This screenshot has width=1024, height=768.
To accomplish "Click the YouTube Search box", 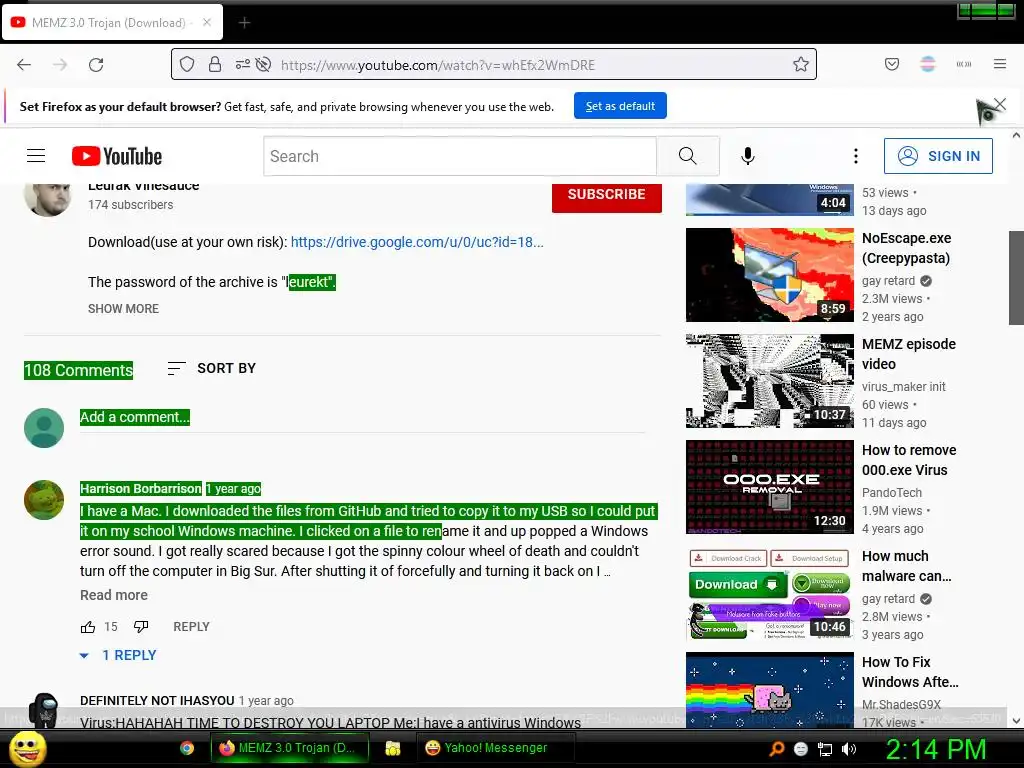I will pos(460,156).
